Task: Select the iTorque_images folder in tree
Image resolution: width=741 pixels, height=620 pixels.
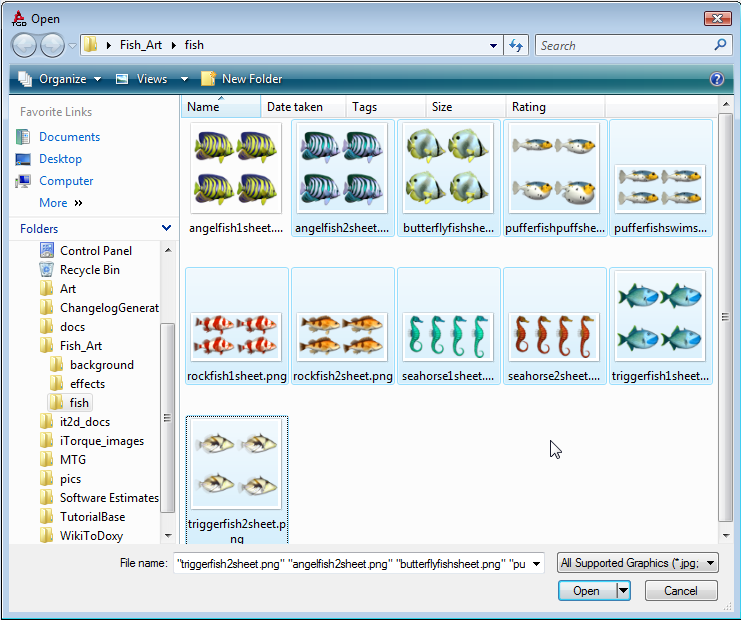Action: [92, 441]
